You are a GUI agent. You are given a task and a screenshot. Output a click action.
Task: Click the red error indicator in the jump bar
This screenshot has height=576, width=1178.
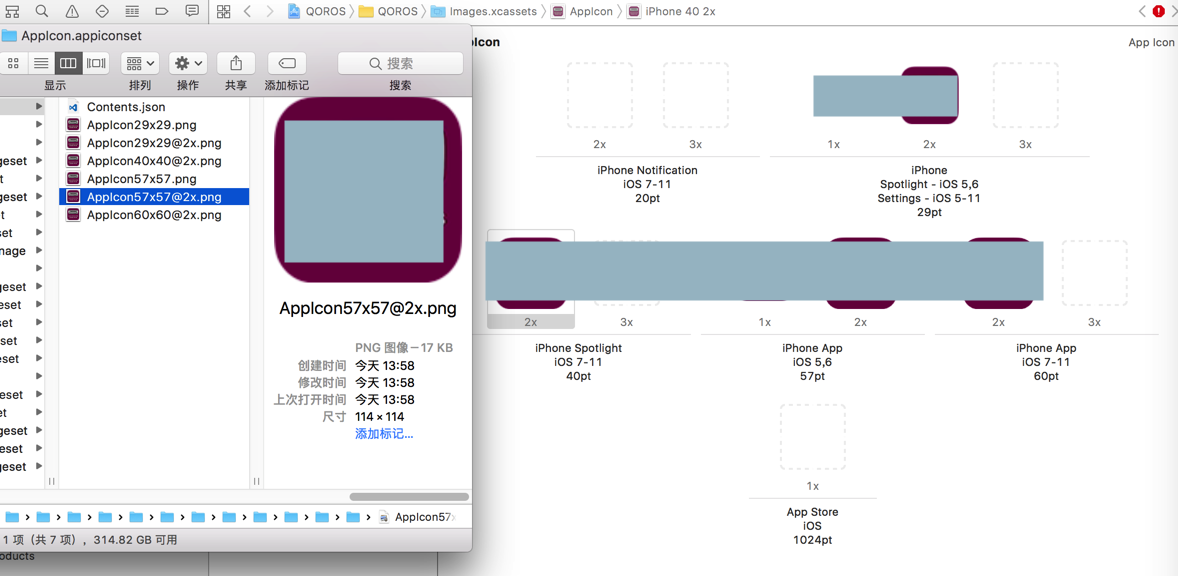(1158, 11)
